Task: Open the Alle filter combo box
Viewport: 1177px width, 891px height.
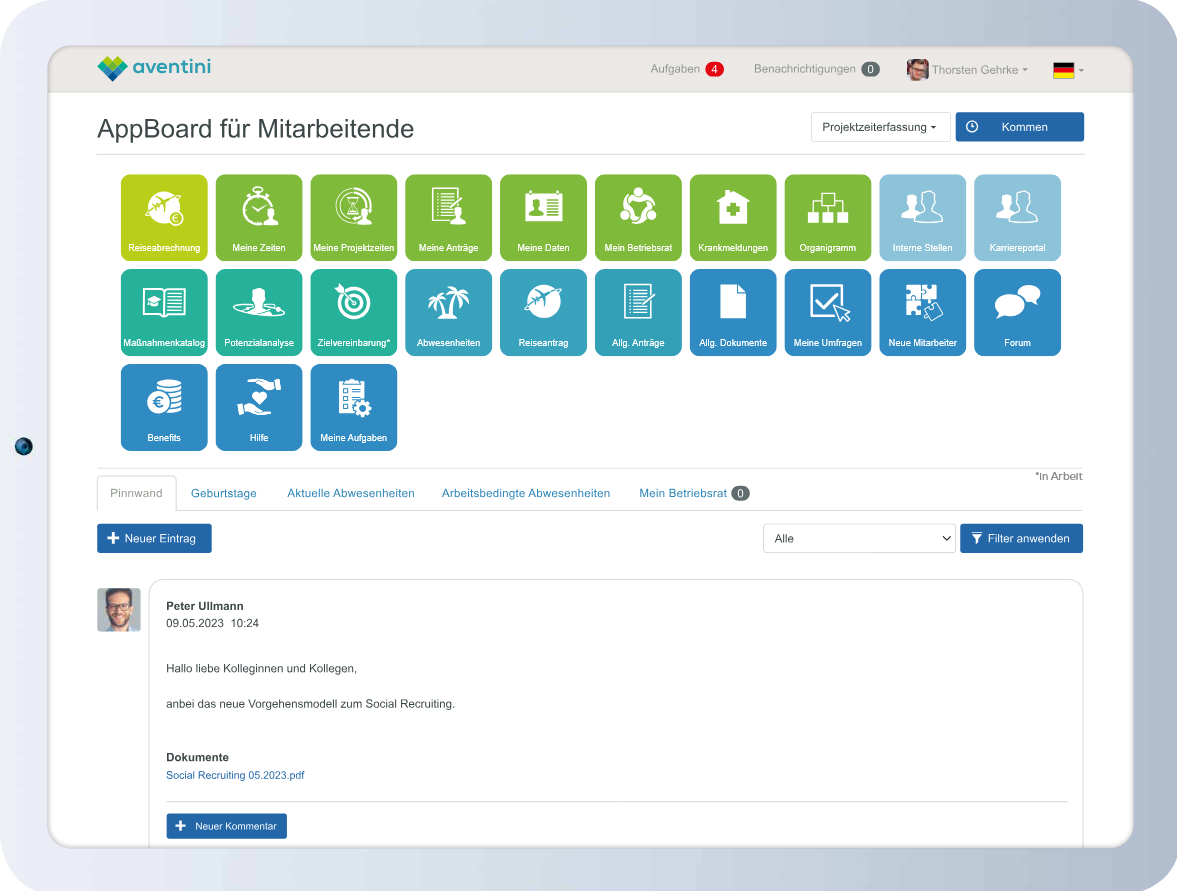Action: click(859, 538)
